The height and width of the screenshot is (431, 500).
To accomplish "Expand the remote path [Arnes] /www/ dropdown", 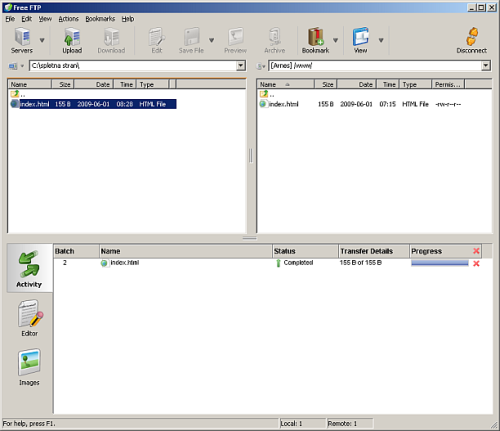I will pos(486,66).
